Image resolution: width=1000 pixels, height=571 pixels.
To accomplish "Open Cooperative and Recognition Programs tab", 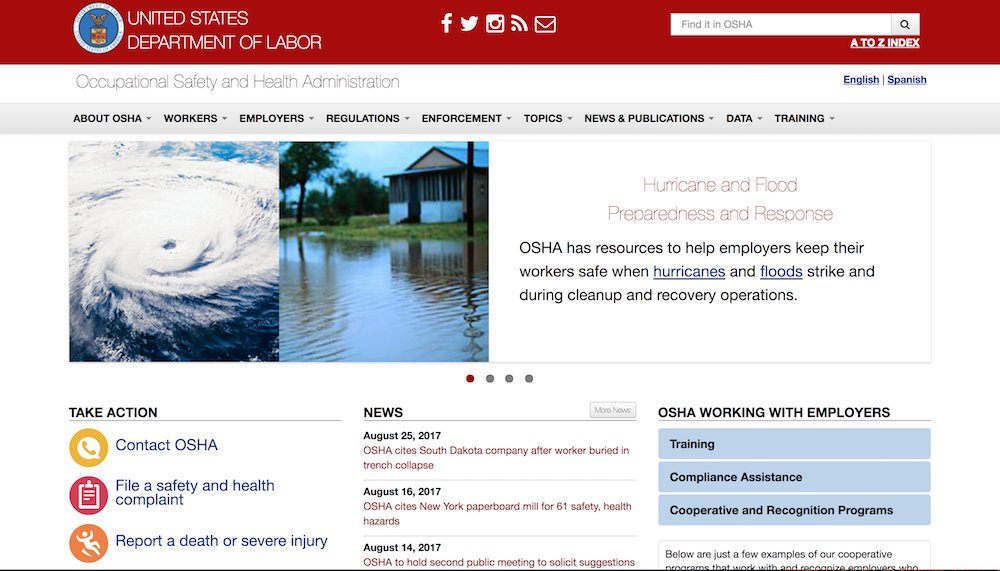I will point(794,510).
